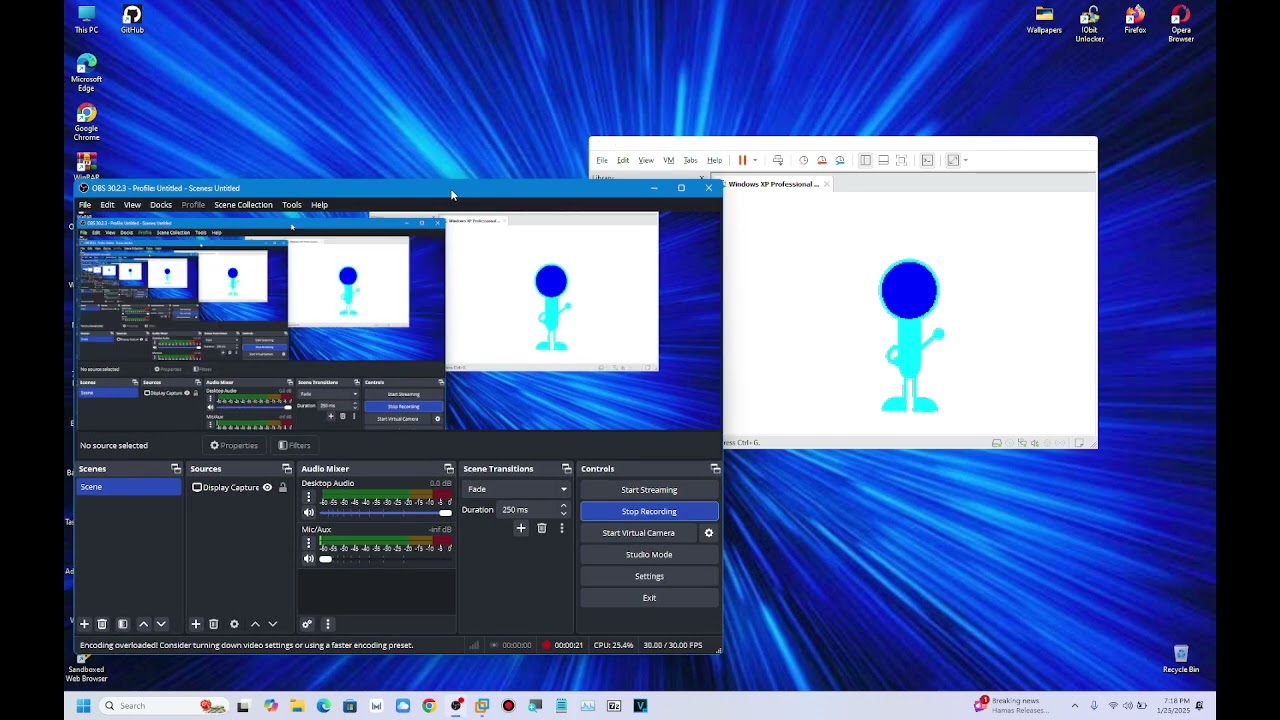This screenshot has height=720, width=1280.
Task: Show hidden system tray icons chevron
Action: point(1075,706)
